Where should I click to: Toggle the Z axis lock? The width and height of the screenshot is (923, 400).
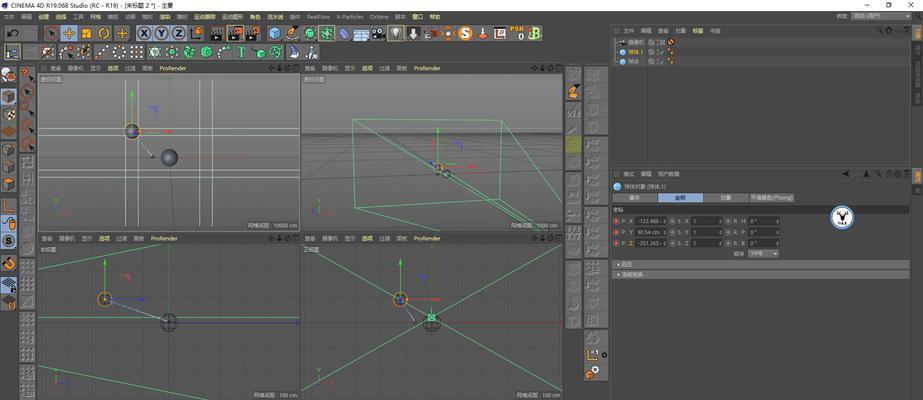click(x=178, y=34)
